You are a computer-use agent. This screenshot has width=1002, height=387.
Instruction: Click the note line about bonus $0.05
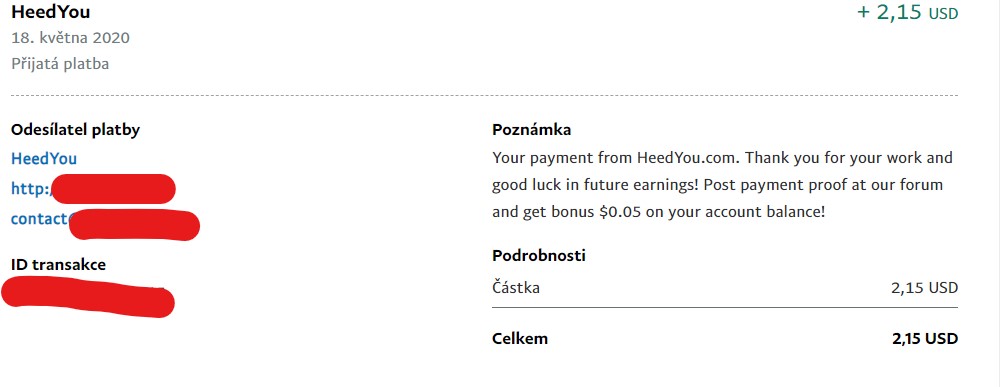(659, 212)
